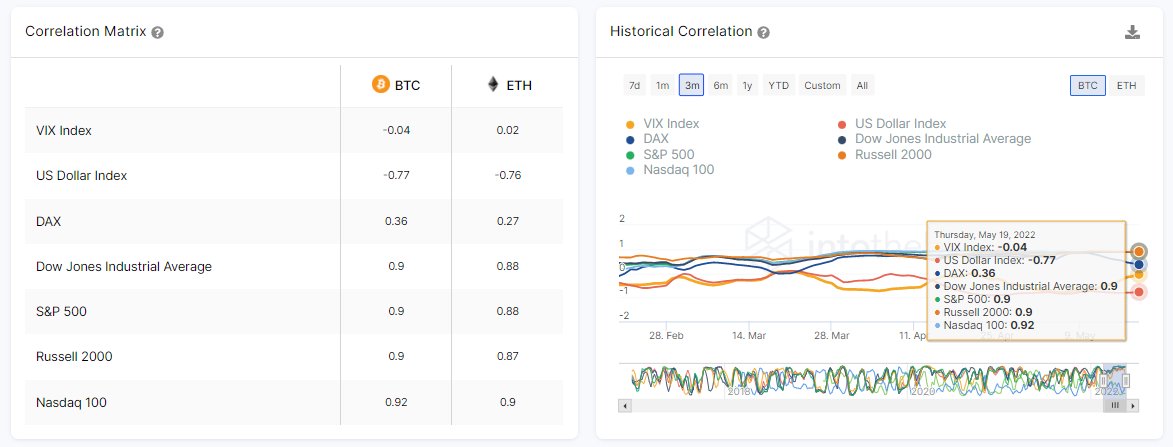The width and height of the screenshot is (1173, 447).
Task: Toggle VIX Index series in legend
Action: pos(662,123)
